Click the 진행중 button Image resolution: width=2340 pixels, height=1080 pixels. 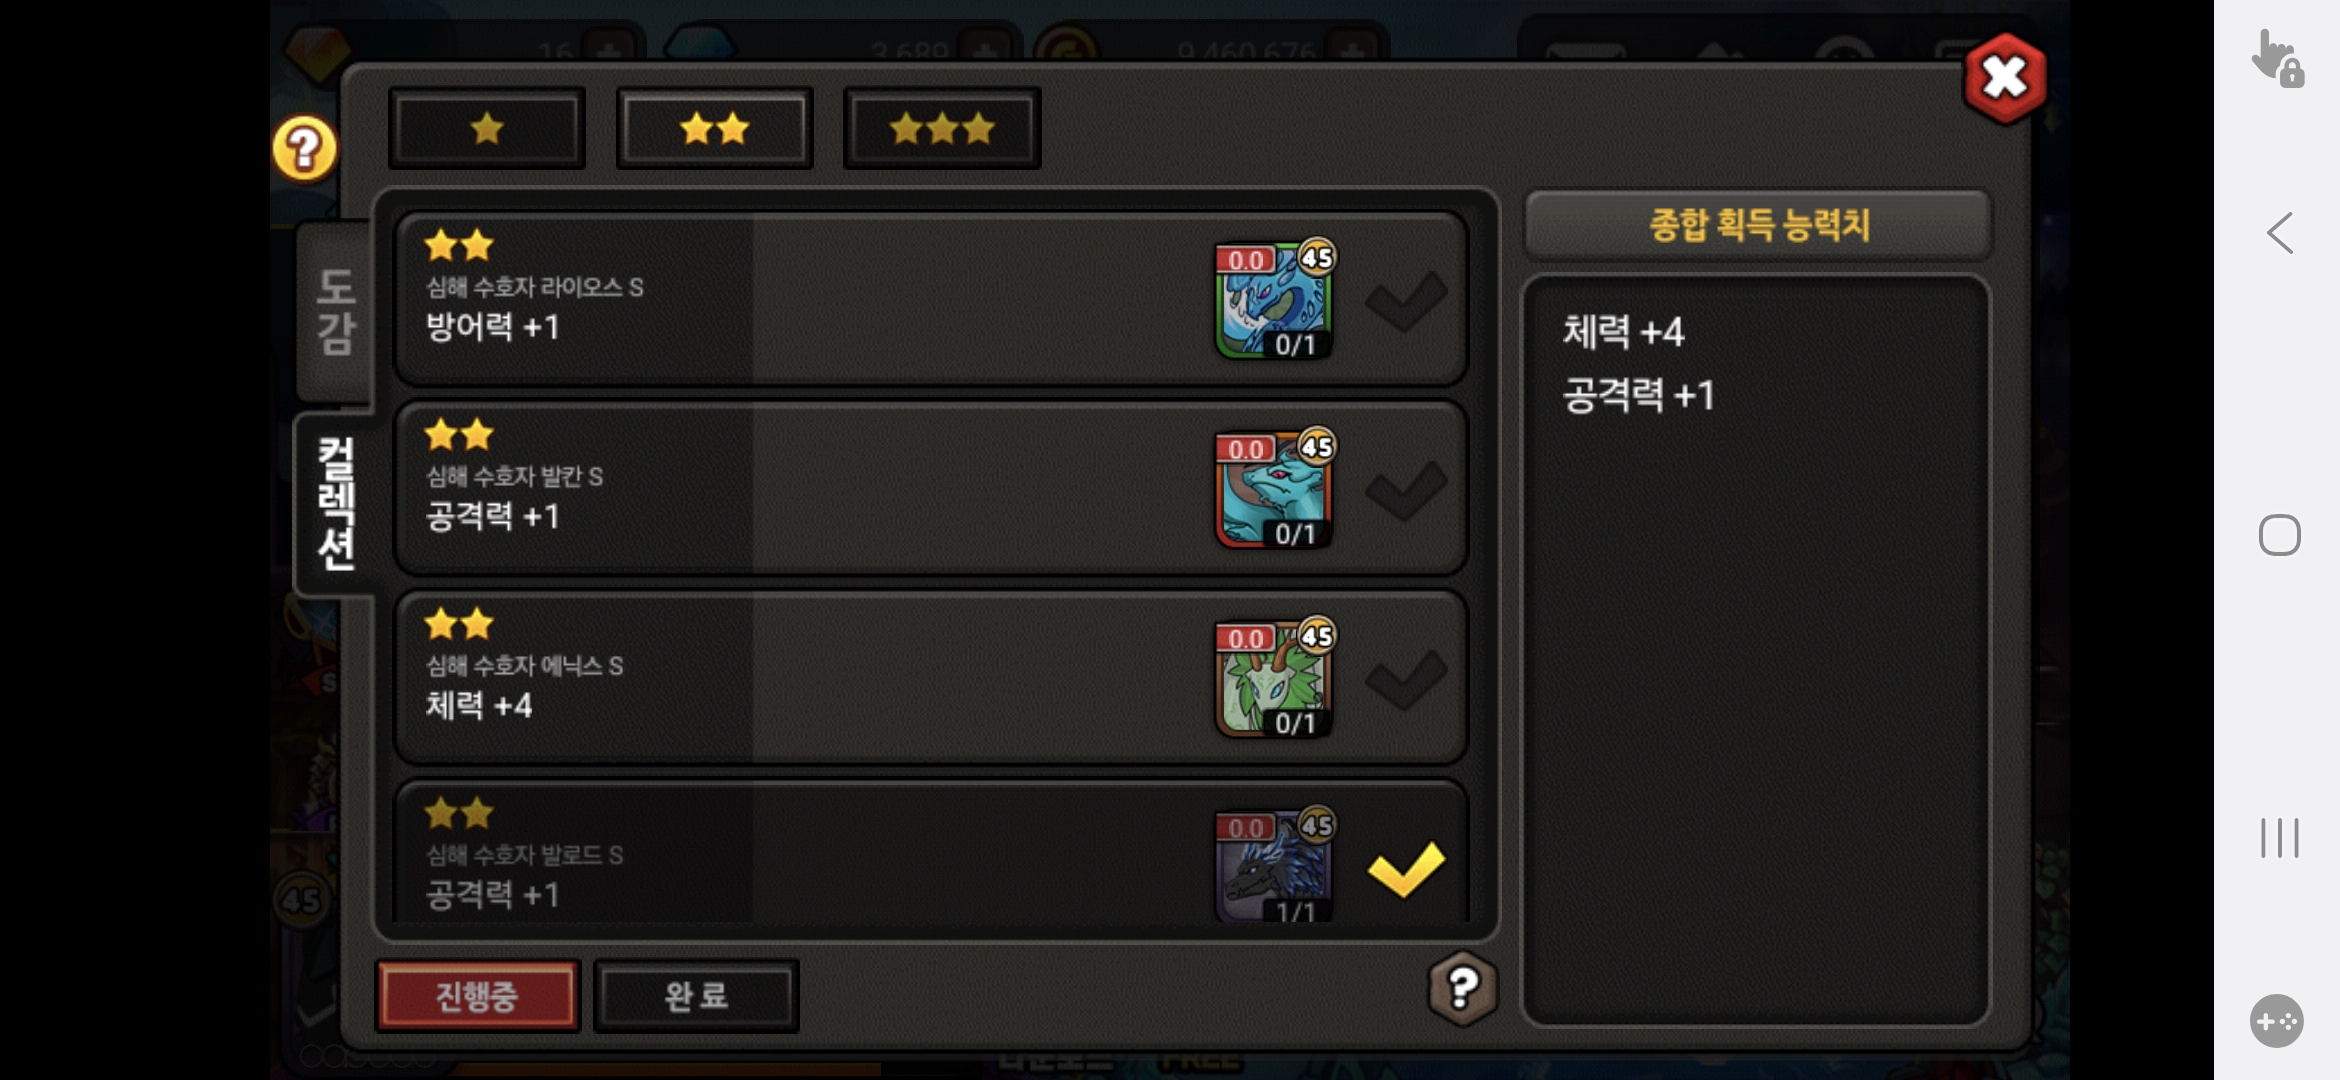point(477,996)
